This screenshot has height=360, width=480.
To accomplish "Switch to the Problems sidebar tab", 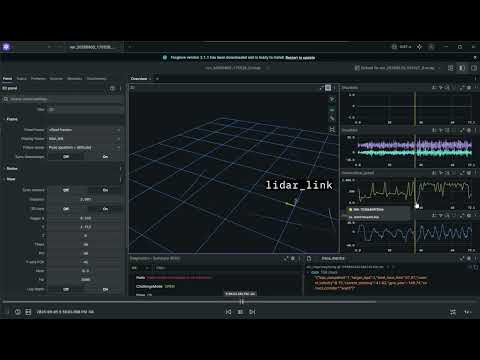I will [x=38, y=79].
